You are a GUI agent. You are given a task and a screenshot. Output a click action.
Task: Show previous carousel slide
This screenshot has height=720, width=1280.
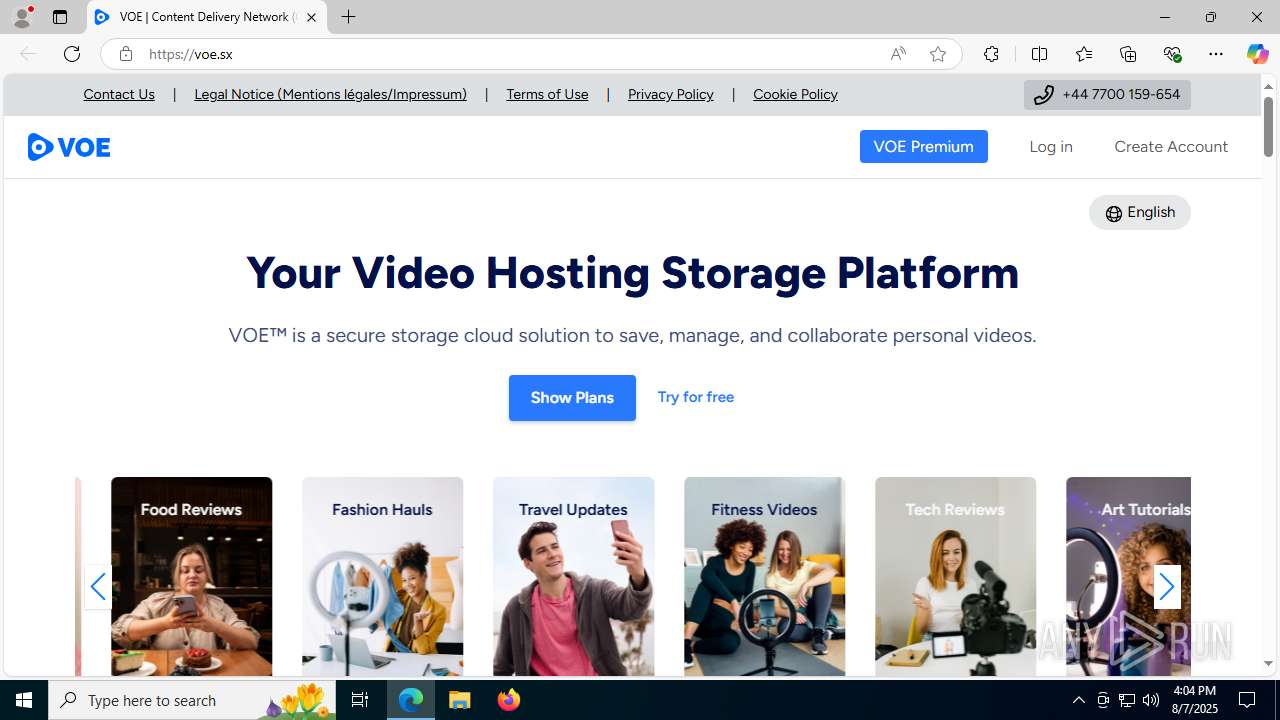coord(97,586)
